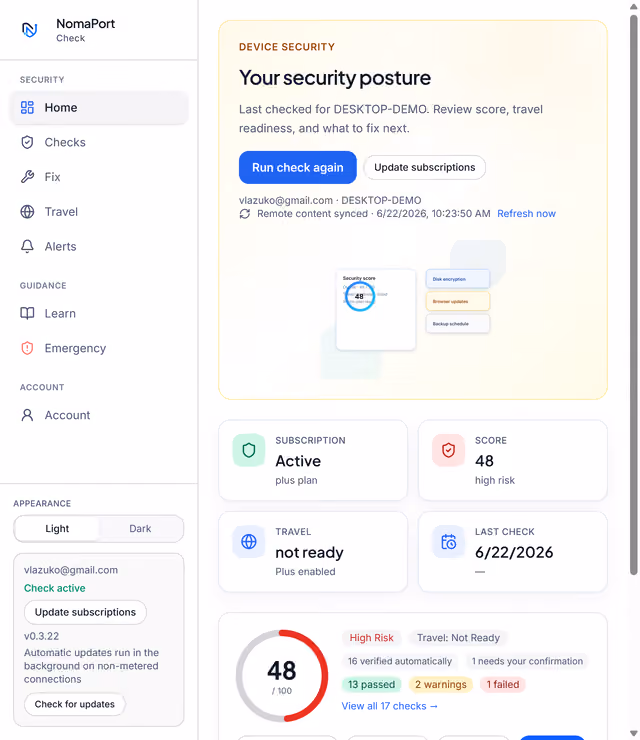Open the Travel page from sidebar

99,211
